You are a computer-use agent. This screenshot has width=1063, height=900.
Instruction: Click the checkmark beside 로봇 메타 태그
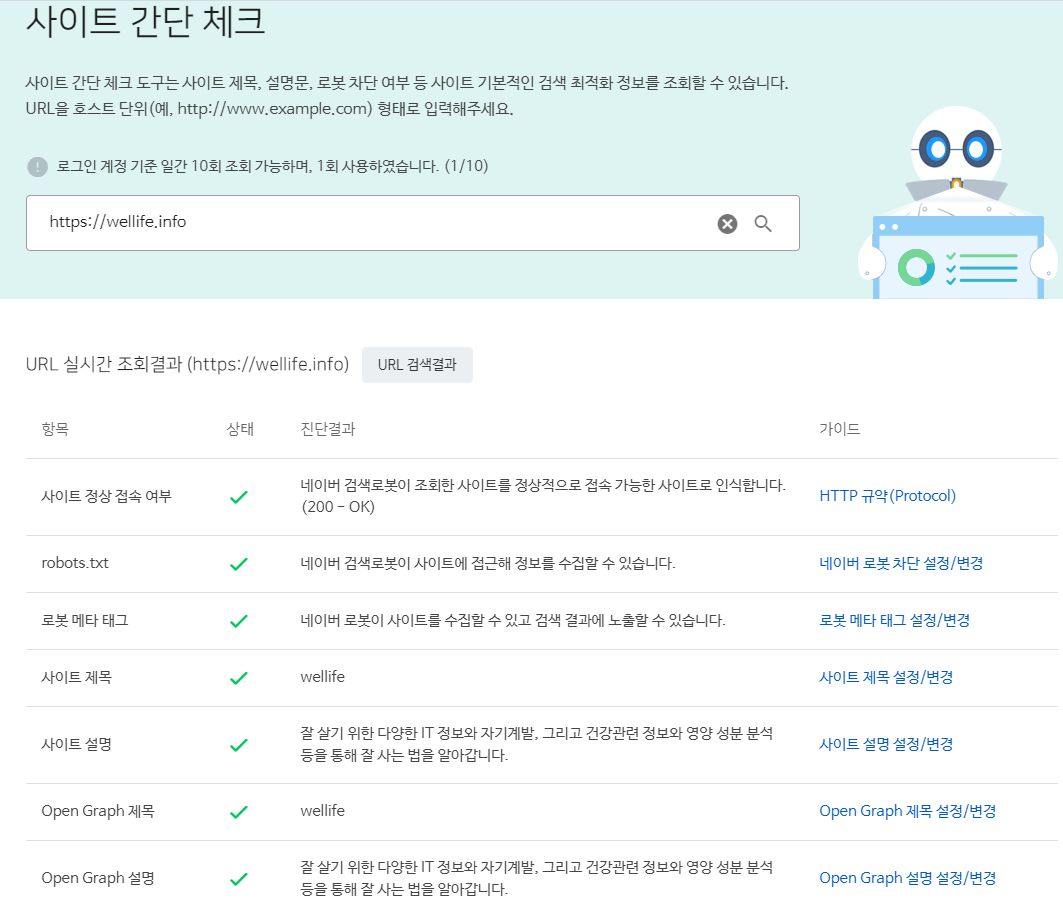pyautogui.click(x=238, y=621)
